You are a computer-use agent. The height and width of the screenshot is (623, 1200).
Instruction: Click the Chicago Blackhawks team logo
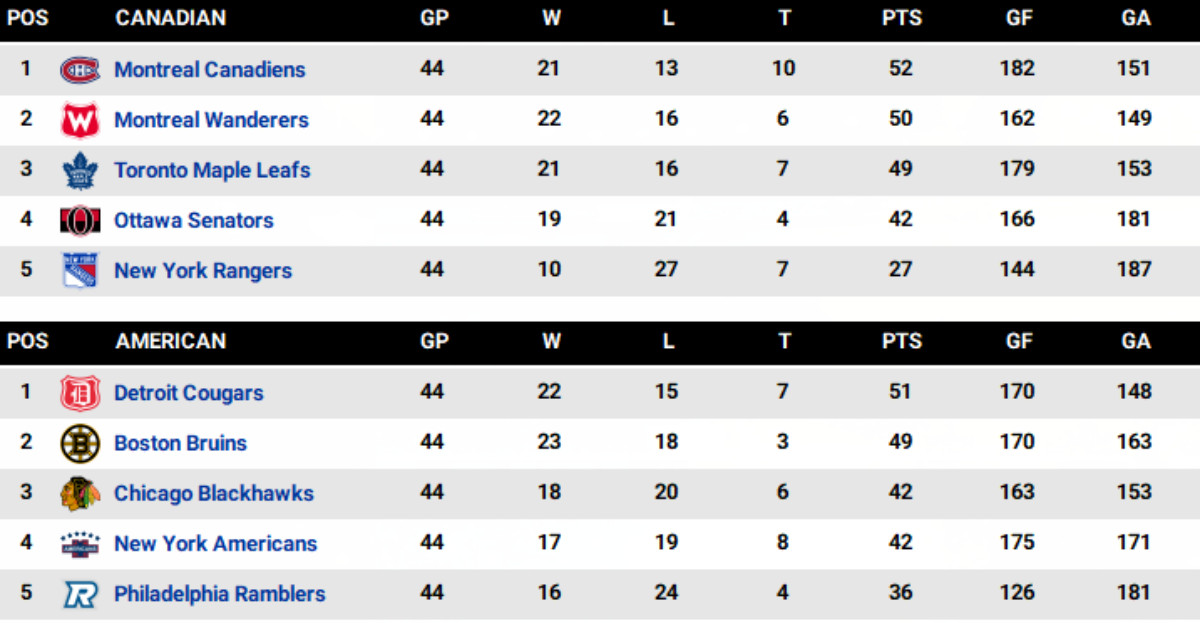tap(80, 493)
